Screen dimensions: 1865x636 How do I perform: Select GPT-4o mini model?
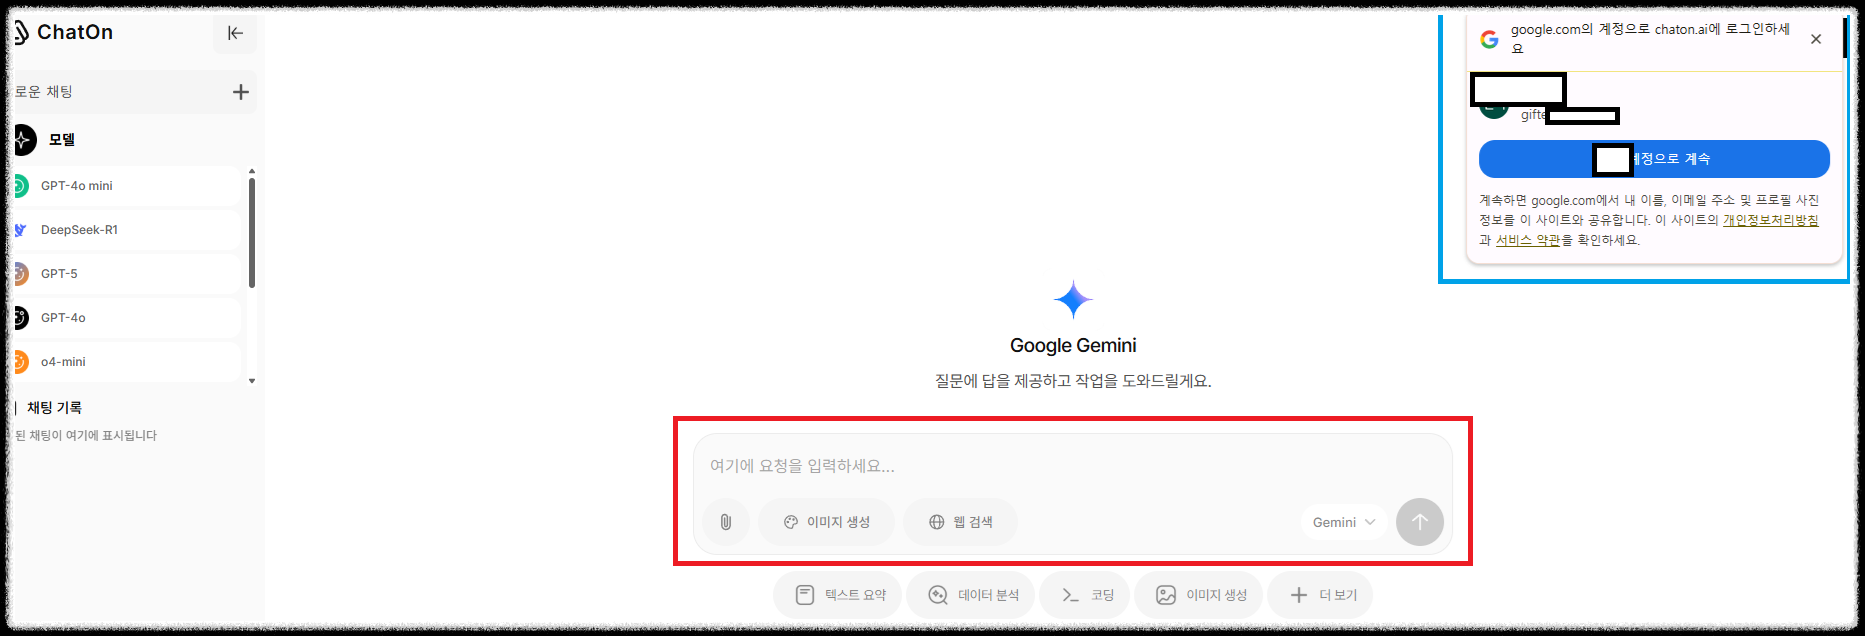126,186
